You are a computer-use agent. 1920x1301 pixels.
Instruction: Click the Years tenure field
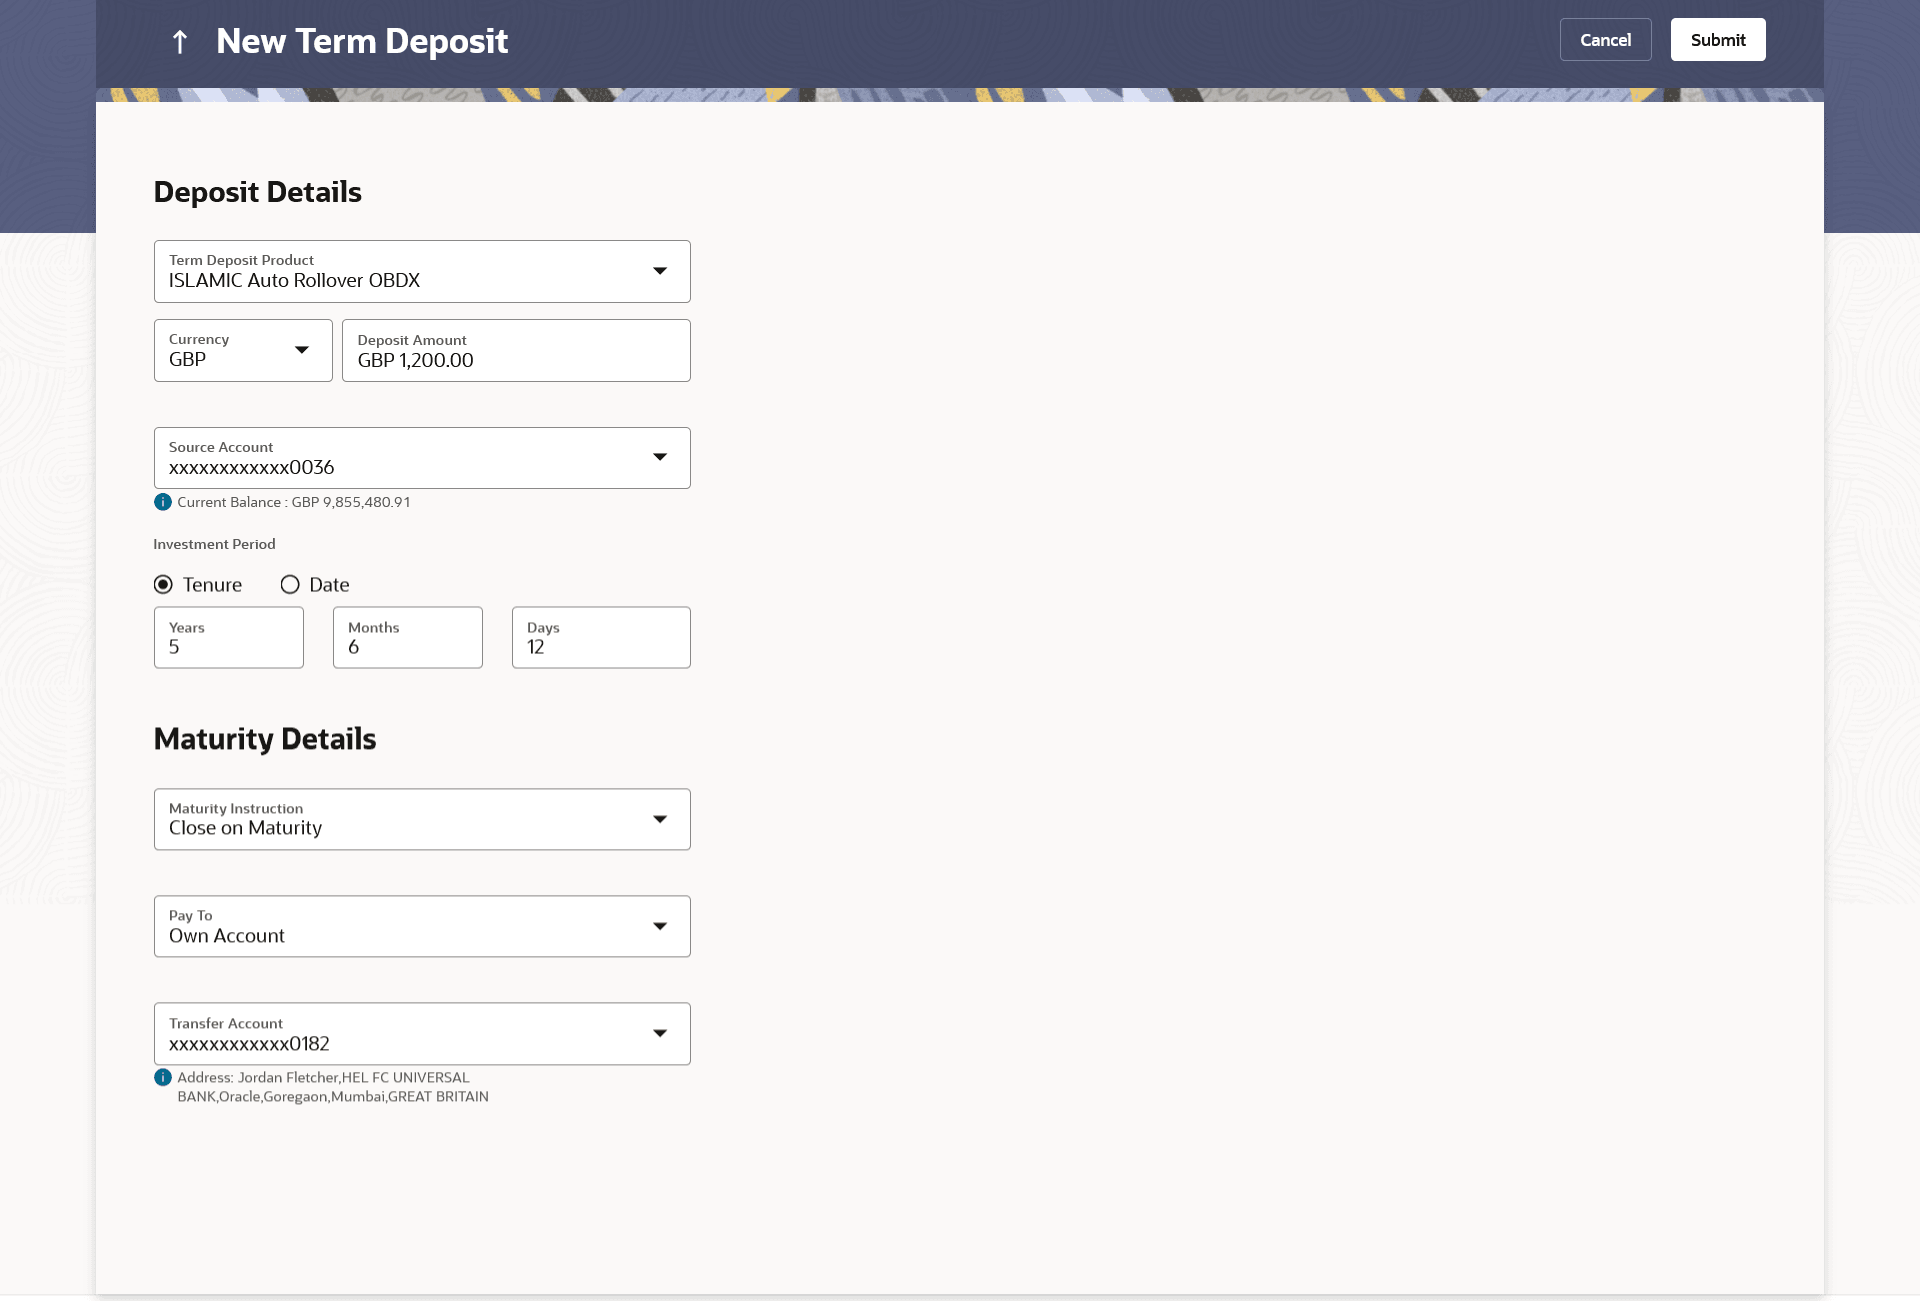229,638
